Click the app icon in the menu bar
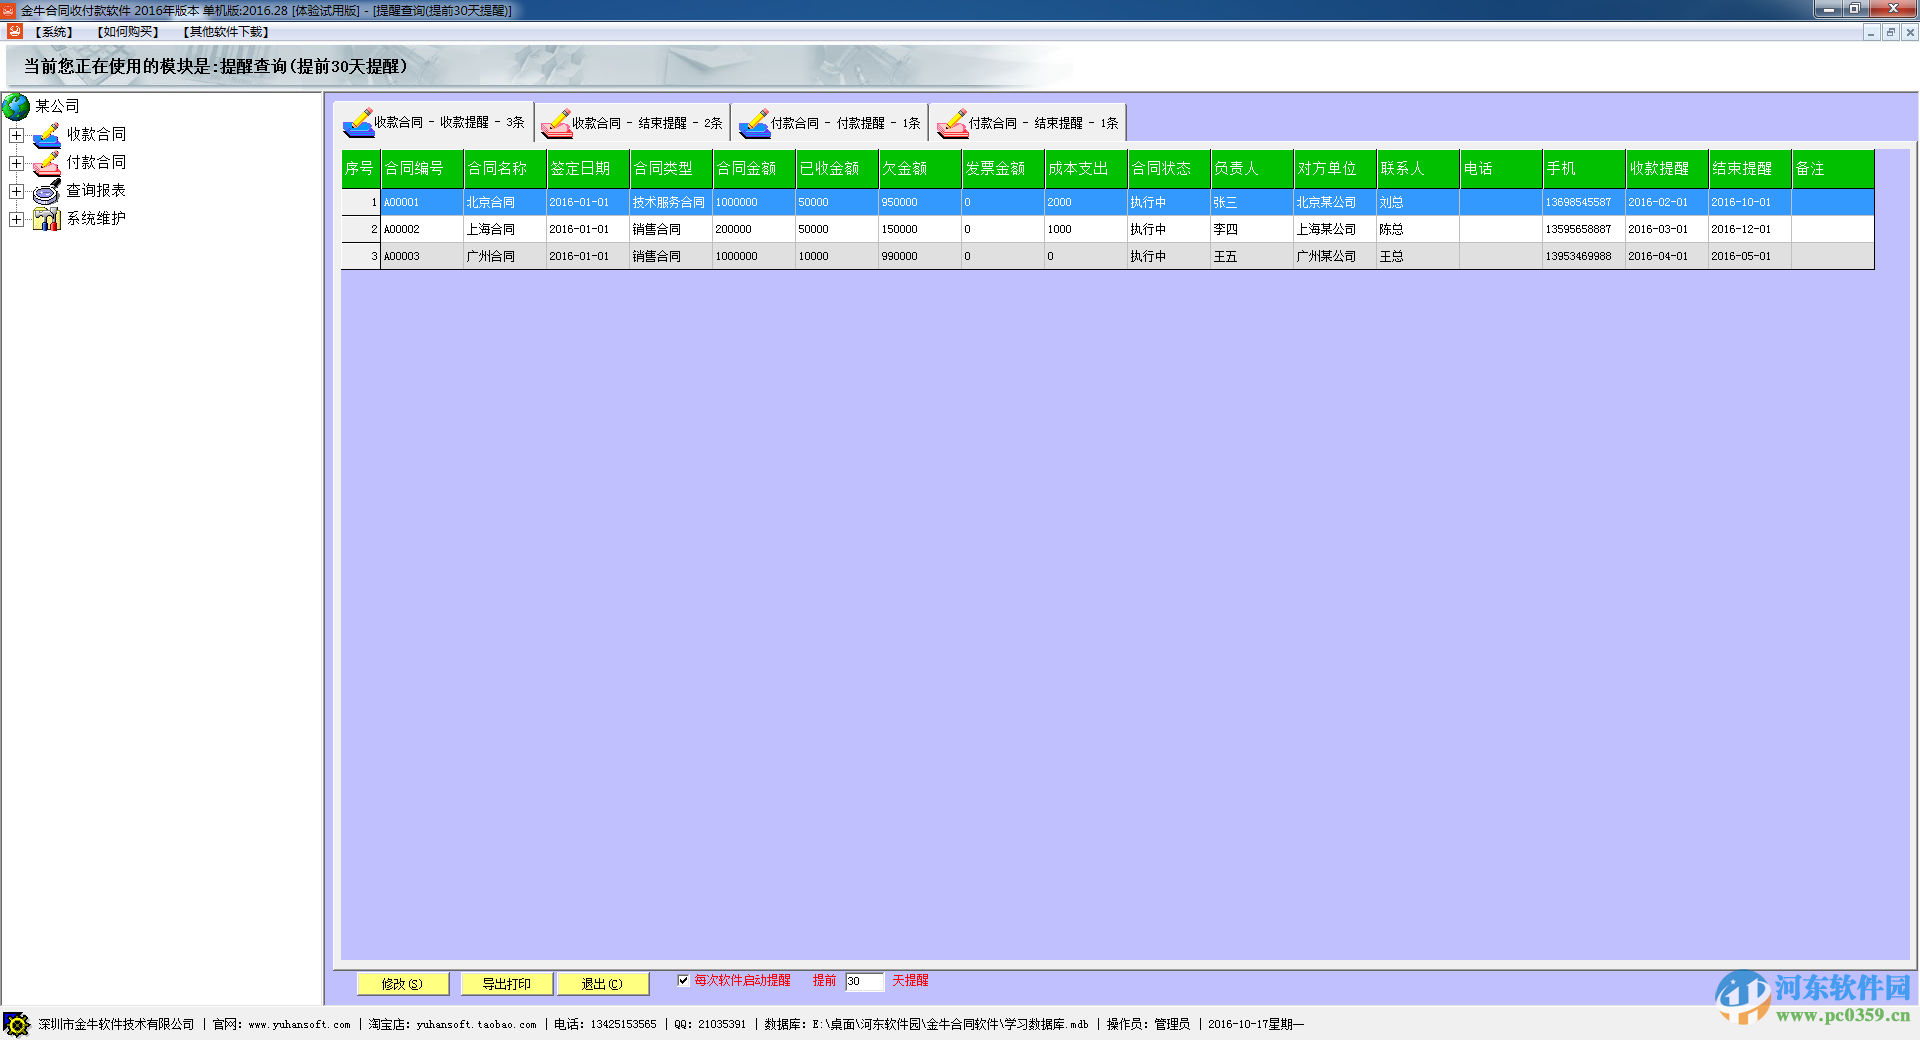Viewport: 1920px width, 1040px height. (x=15, y=31)
